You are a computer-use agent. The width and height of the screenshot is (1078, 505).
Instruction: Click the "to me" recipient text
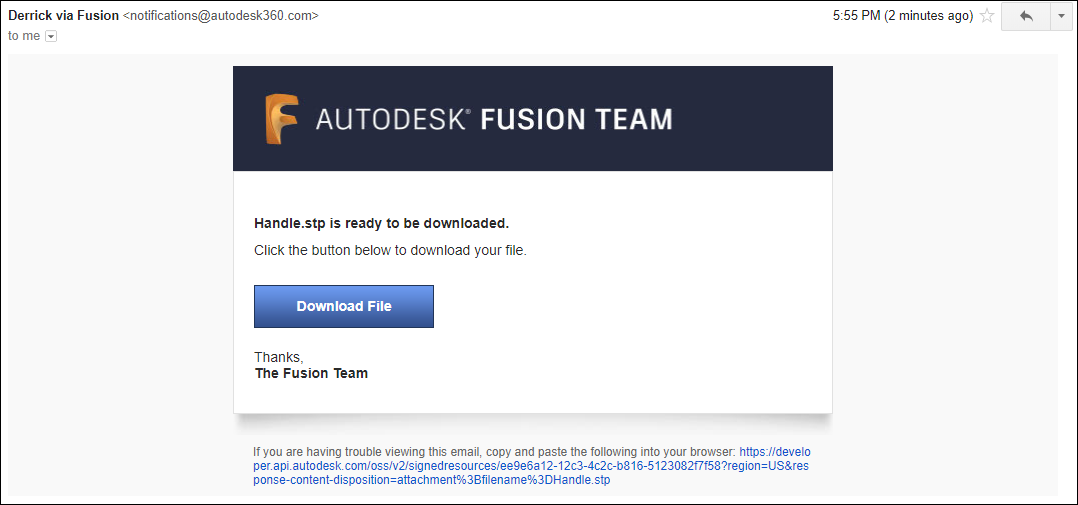[x=24, y=36]
